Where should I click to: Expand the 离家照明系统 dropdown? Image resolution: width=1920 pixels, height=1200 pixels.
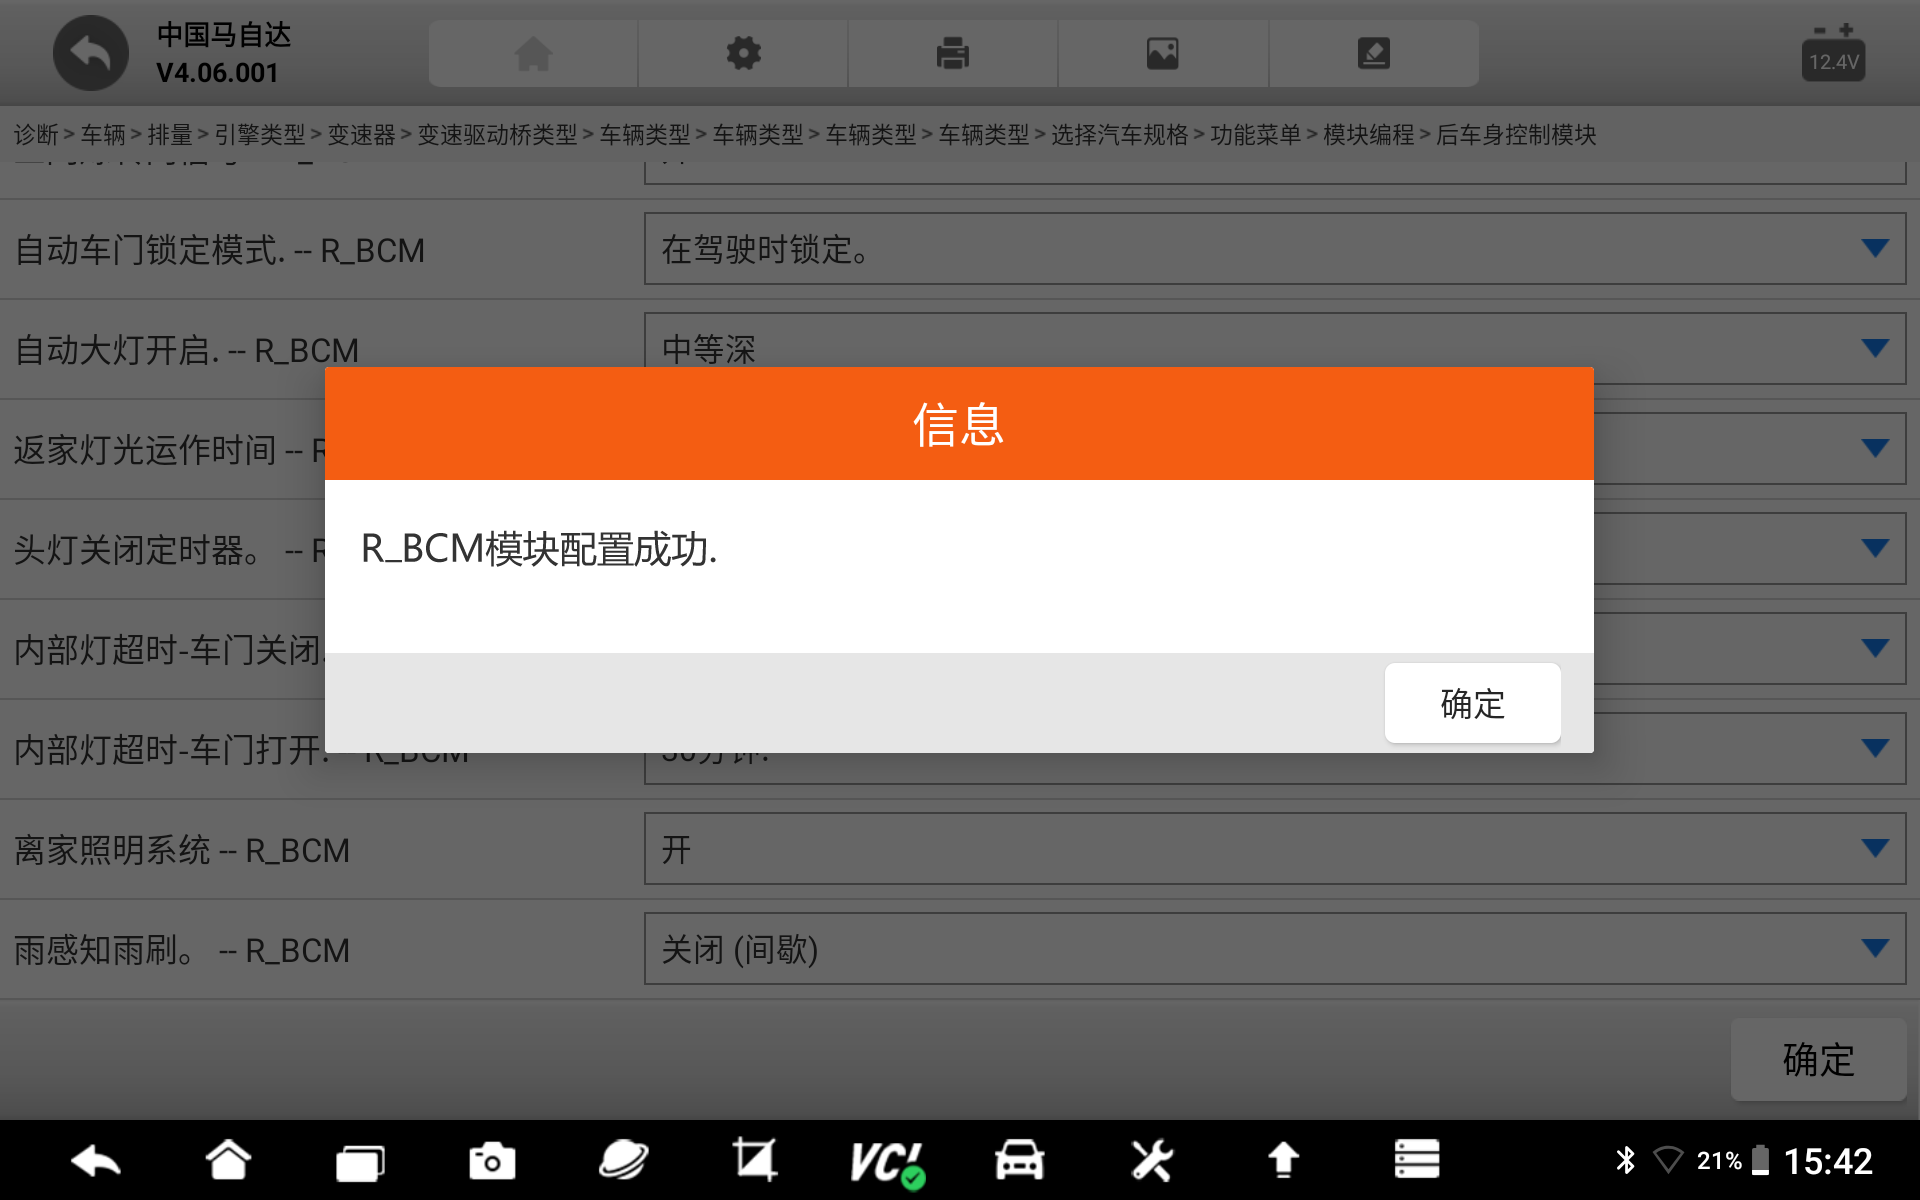[1874, 848]
